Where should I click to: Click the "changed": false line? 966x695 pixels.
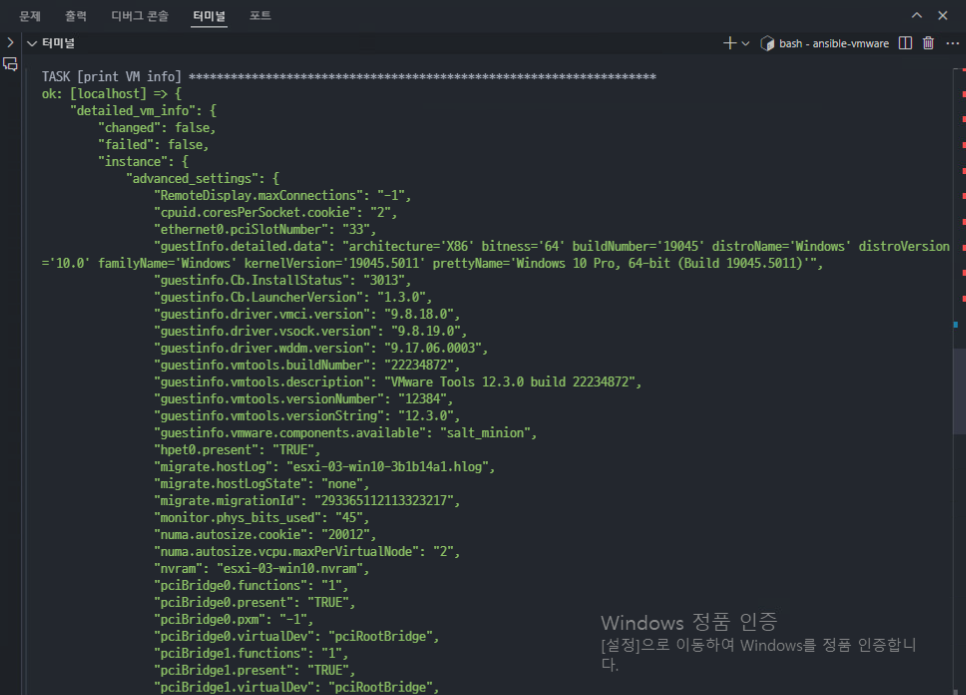pyautogui.click(x=156, y=128)
